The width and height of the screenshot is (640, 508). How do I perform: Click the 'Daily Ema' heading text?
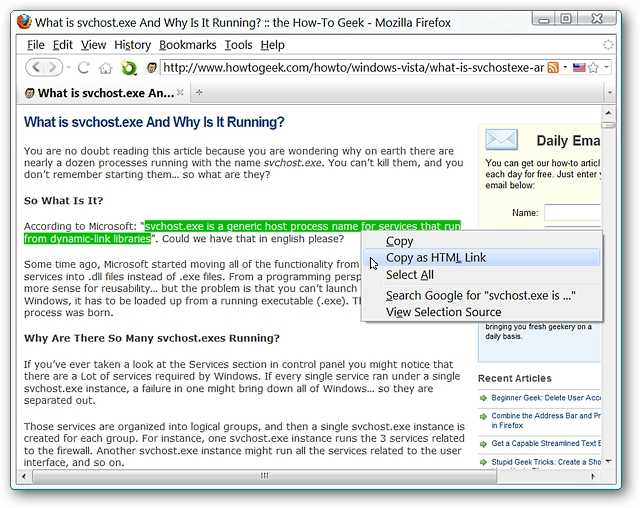[568, 141]
